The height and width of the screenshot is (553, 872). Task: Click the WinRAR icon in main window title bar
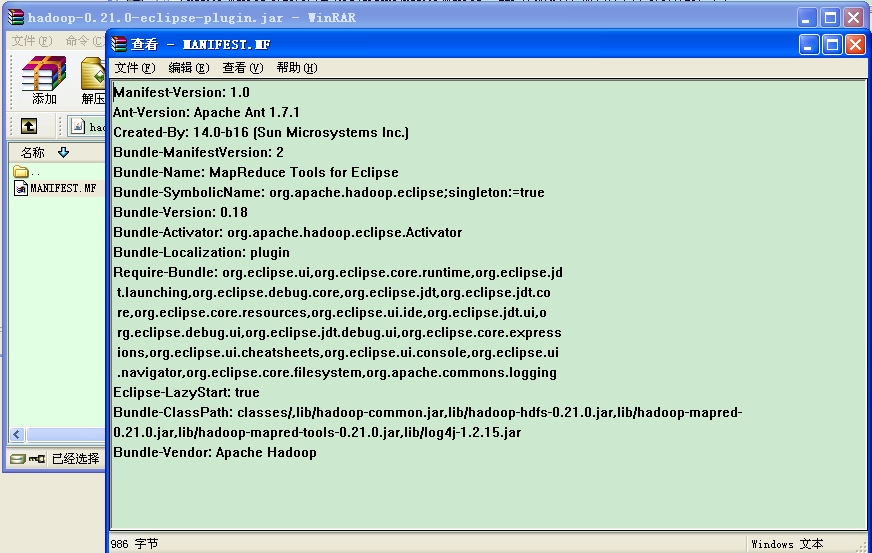pos(16,17)
